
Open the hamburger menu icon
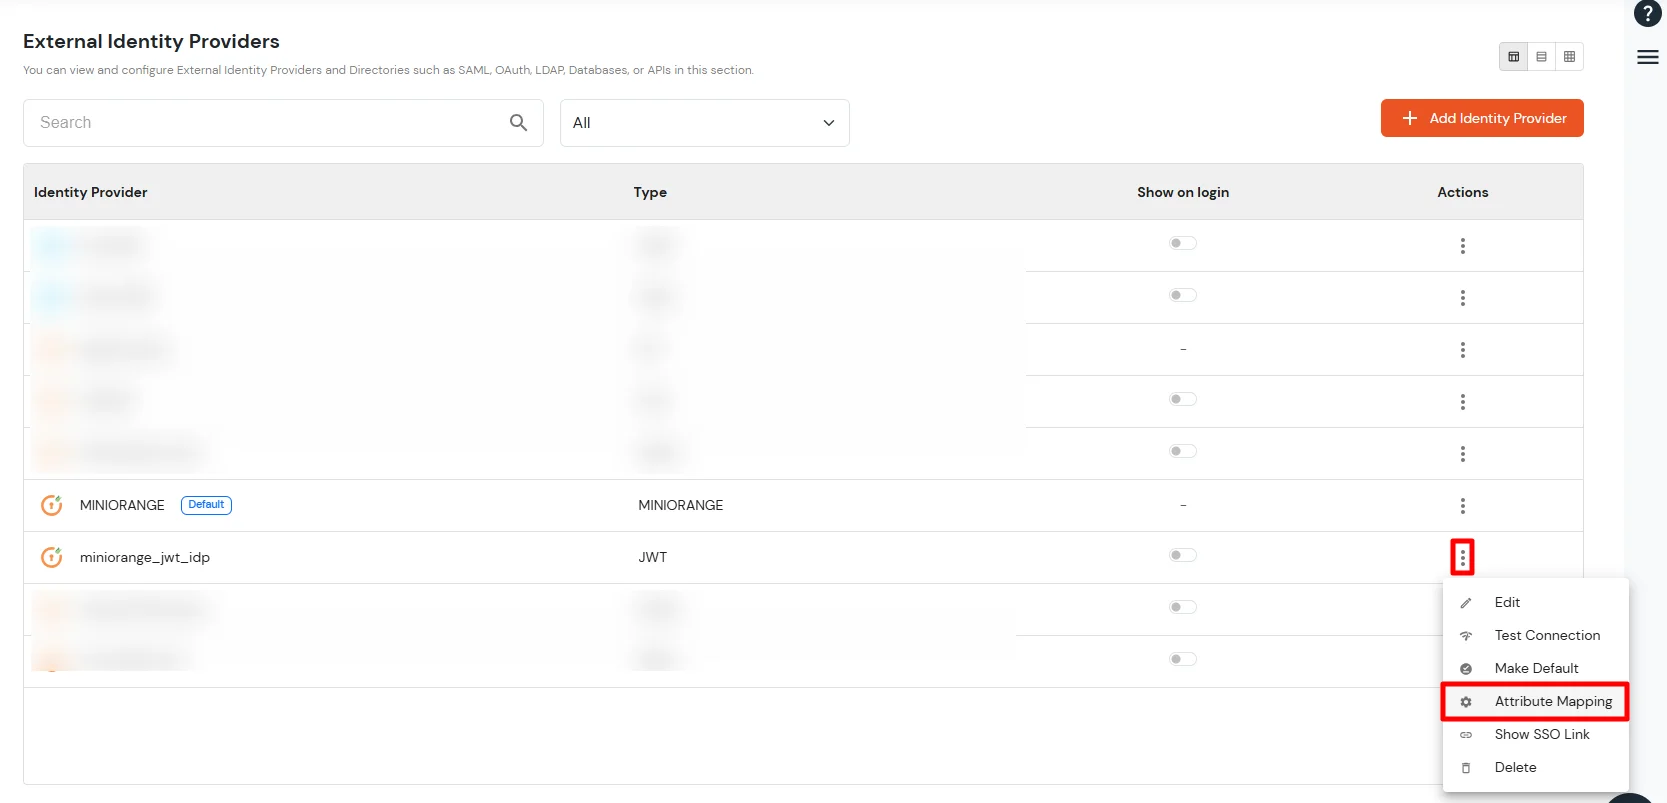1647,57
